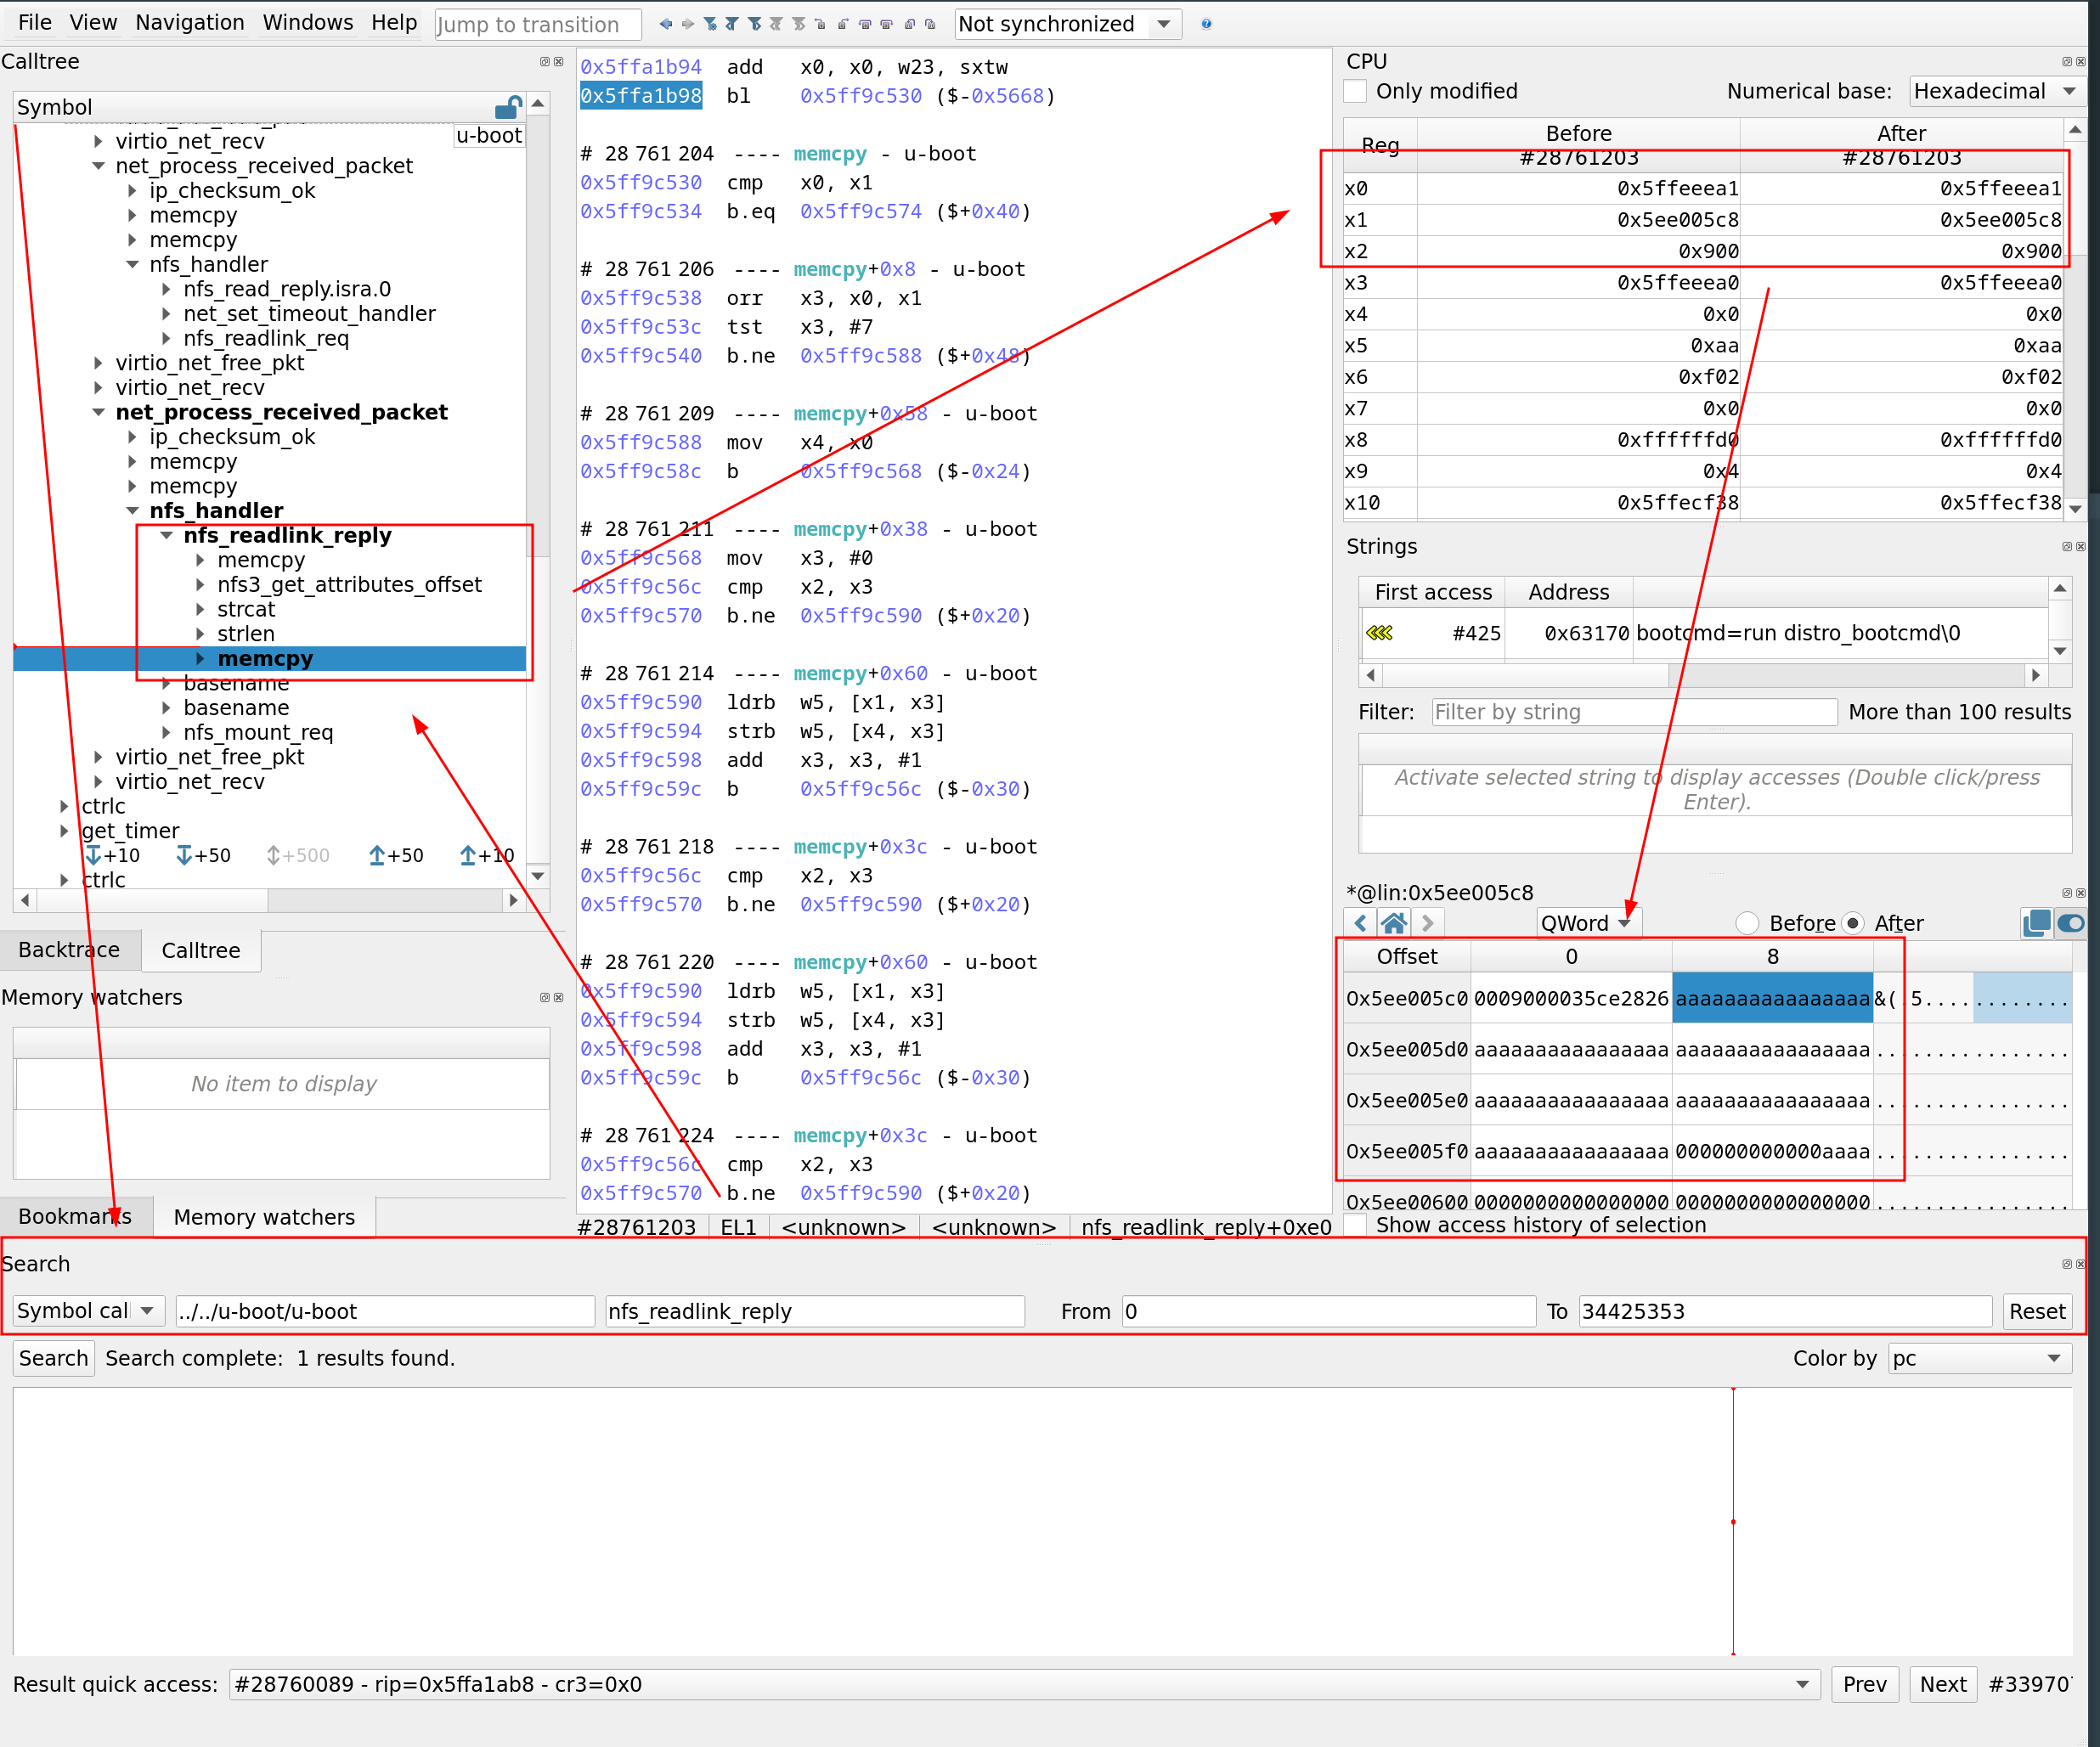This screenshot has height=1747, width=2100.
Task: Click the lock icon in Calltree header
Action: pyautogui.click(x=508, y=107)
